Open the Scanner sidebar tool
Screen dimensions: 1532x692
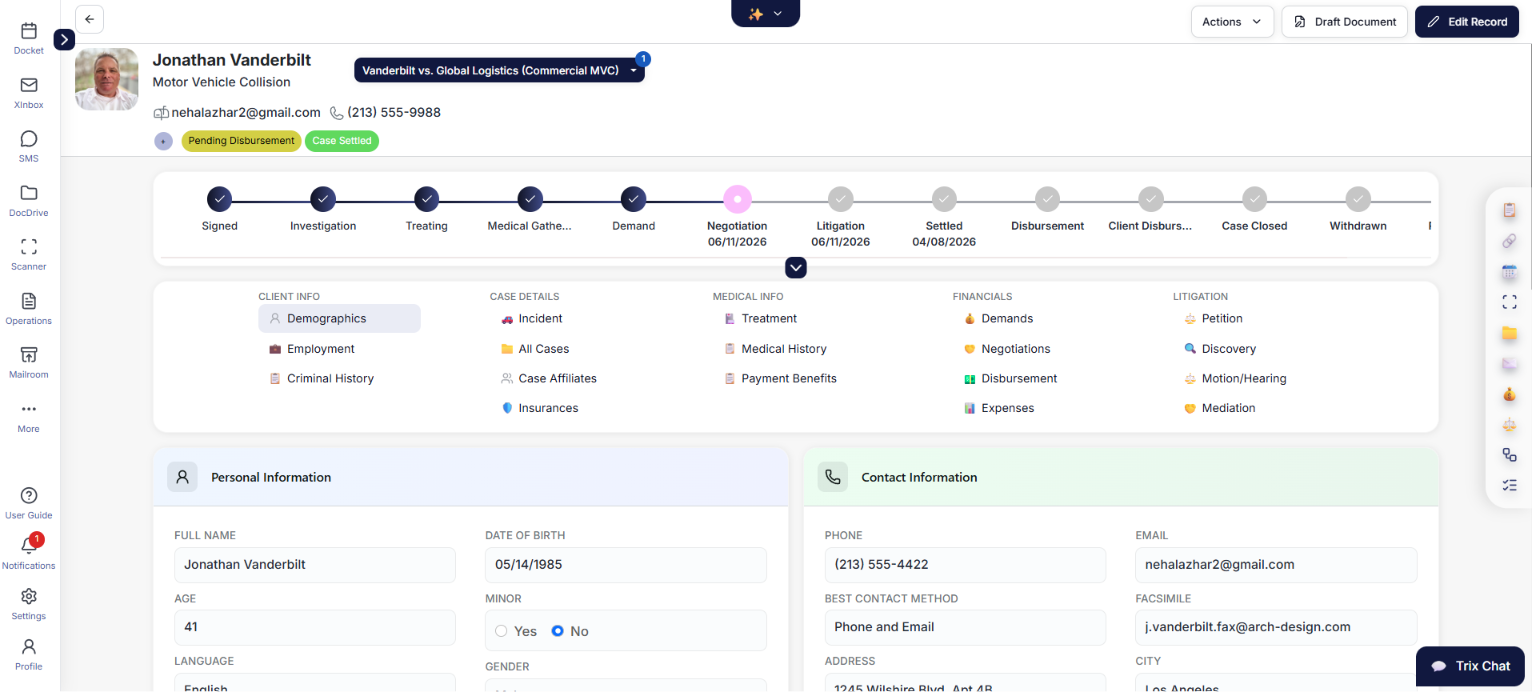click(29, 254)
